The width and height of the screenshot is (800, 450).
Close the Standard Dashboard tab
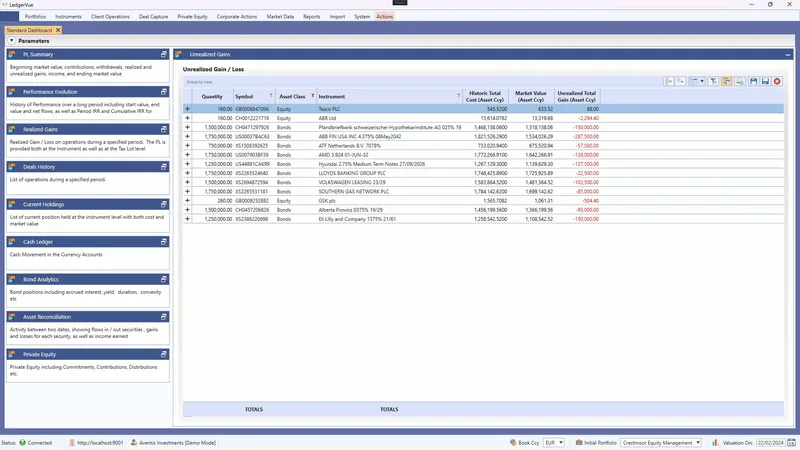58,30
